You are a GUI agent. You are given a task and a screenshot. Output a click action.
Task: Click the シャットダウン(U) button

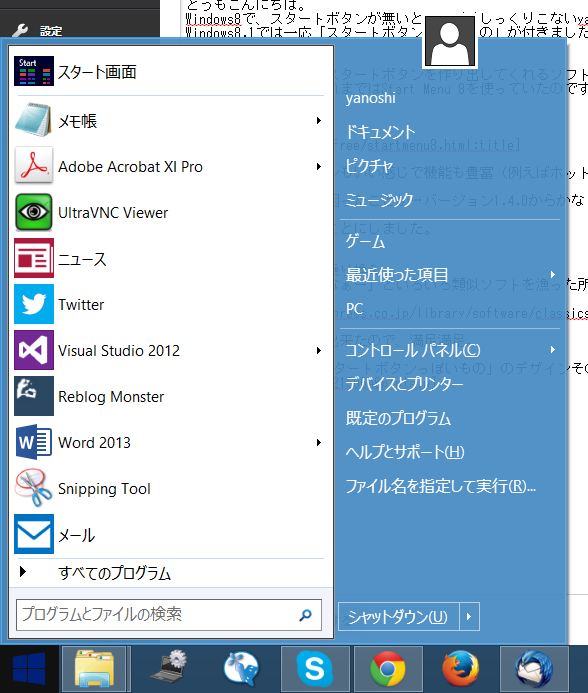[x=399, y=616]
